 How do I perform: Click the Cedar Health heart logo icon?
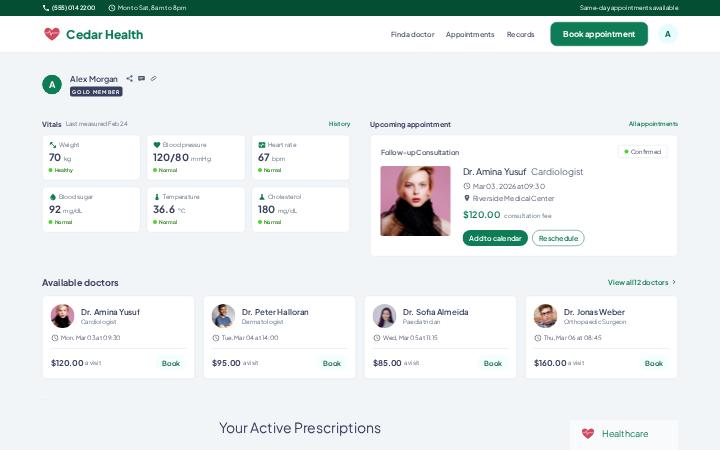click(x=52, y=34)
